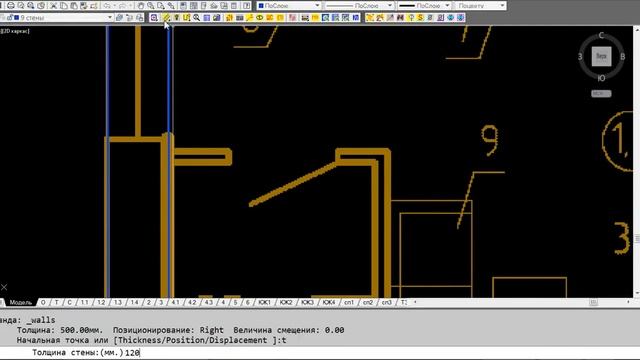Open layout tab 'КЖ1'
The image size is (640, 360).
tap(264, 302)
